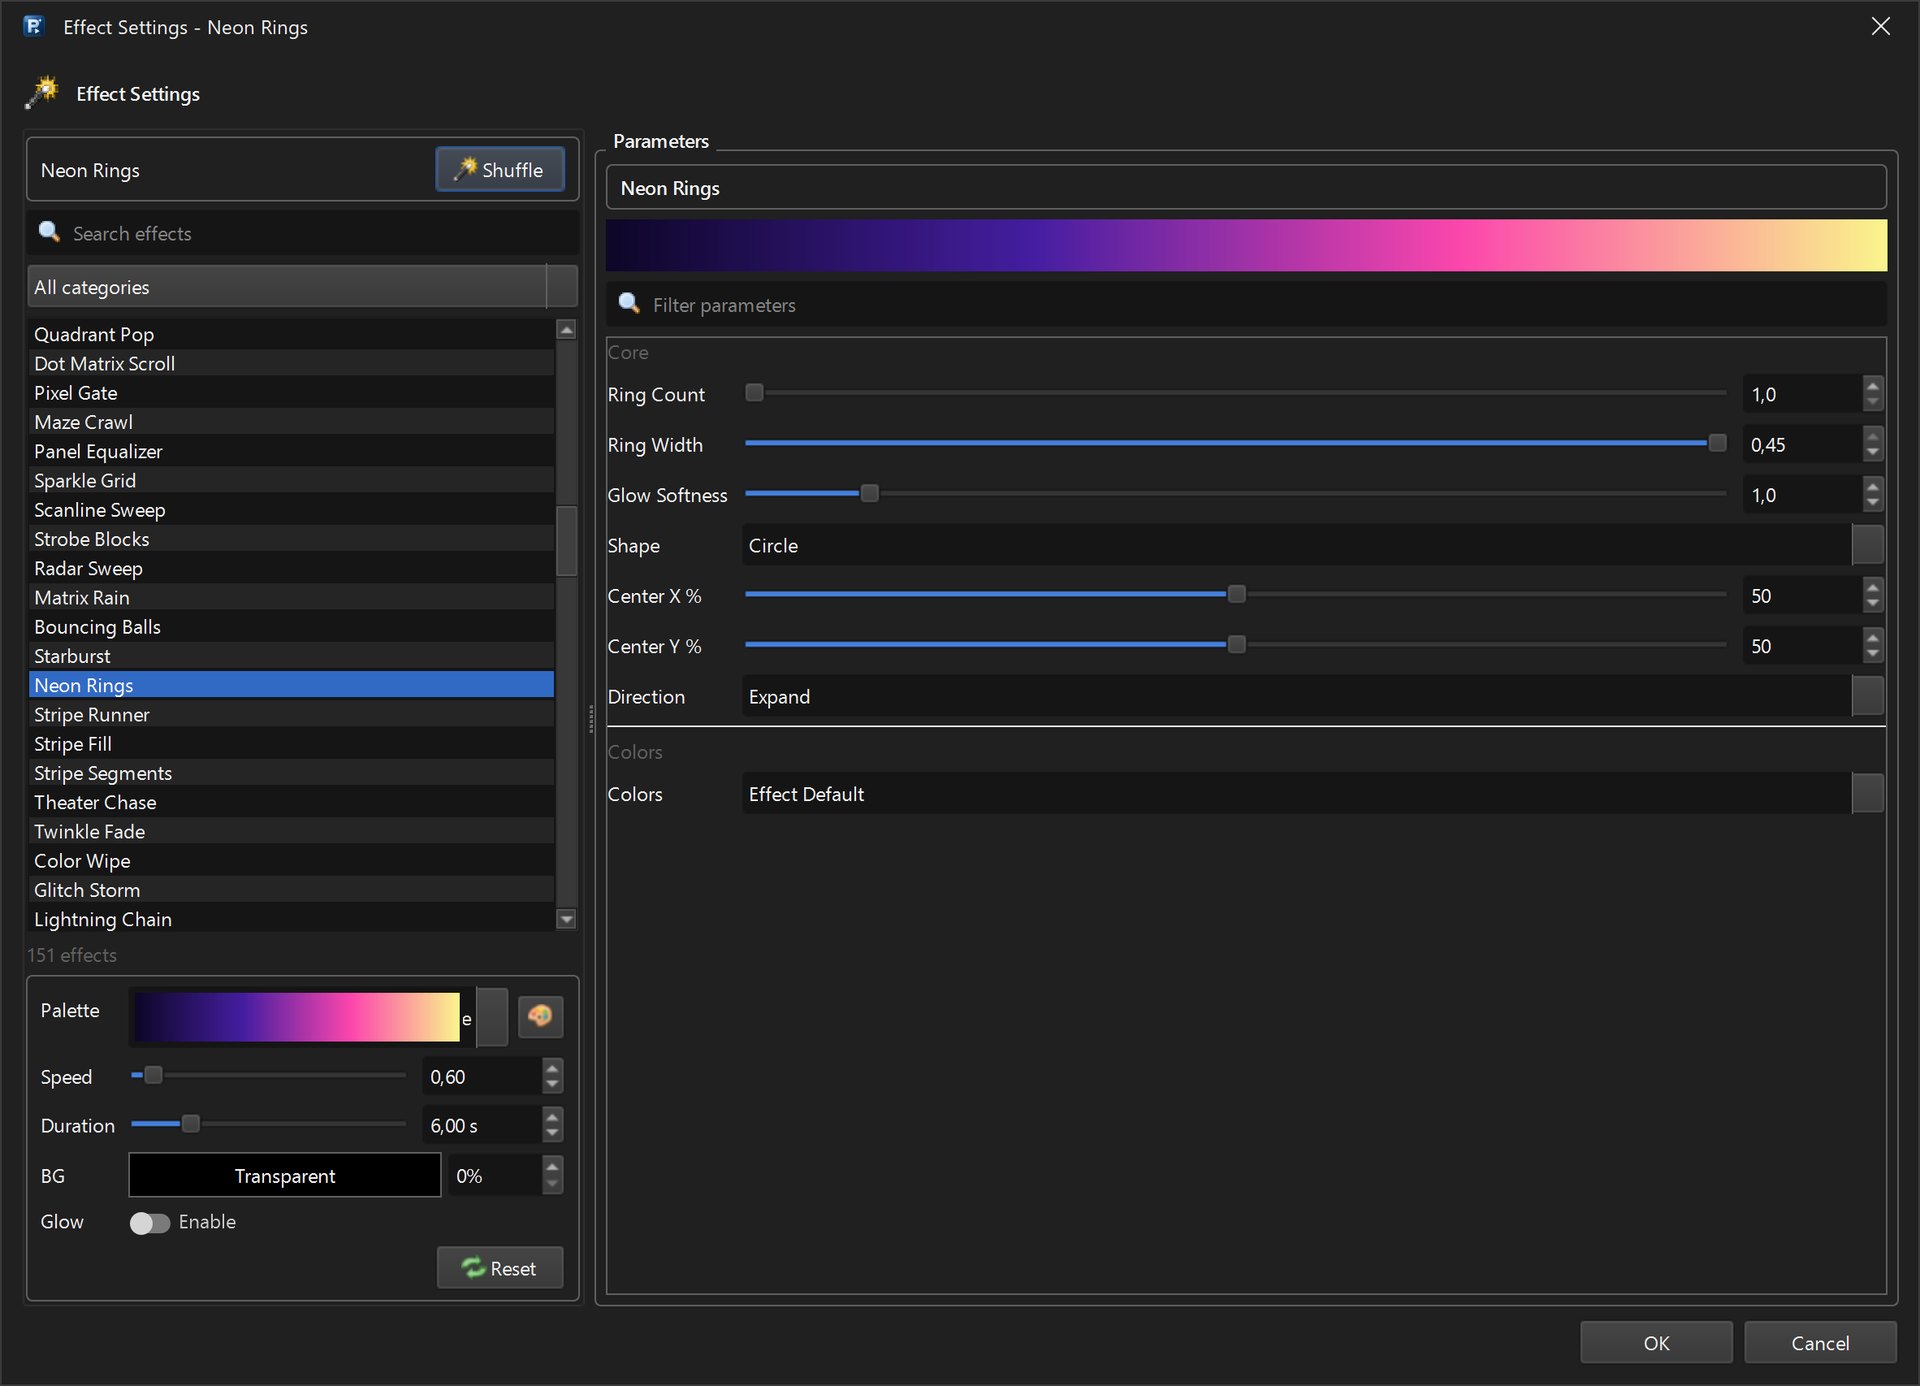Click the Center X % value field

[1802, 596]
